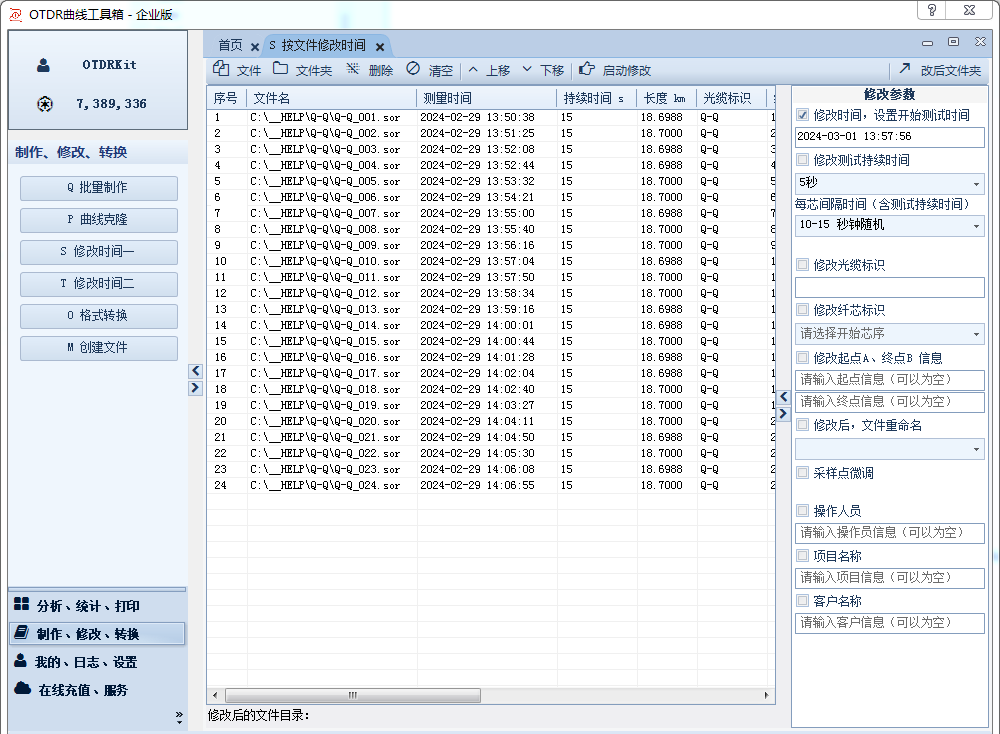The width and height of the screenshot is (1000, 734).
Task: Click the 清空 clear-all toolbar icon
Action: tap(413, 69)
